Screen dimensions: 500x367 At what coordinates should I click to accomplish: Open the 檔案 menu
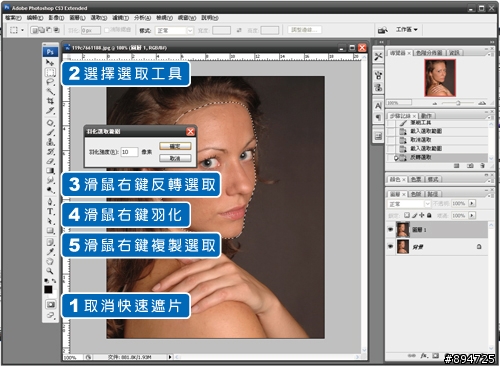coord(13,18)
